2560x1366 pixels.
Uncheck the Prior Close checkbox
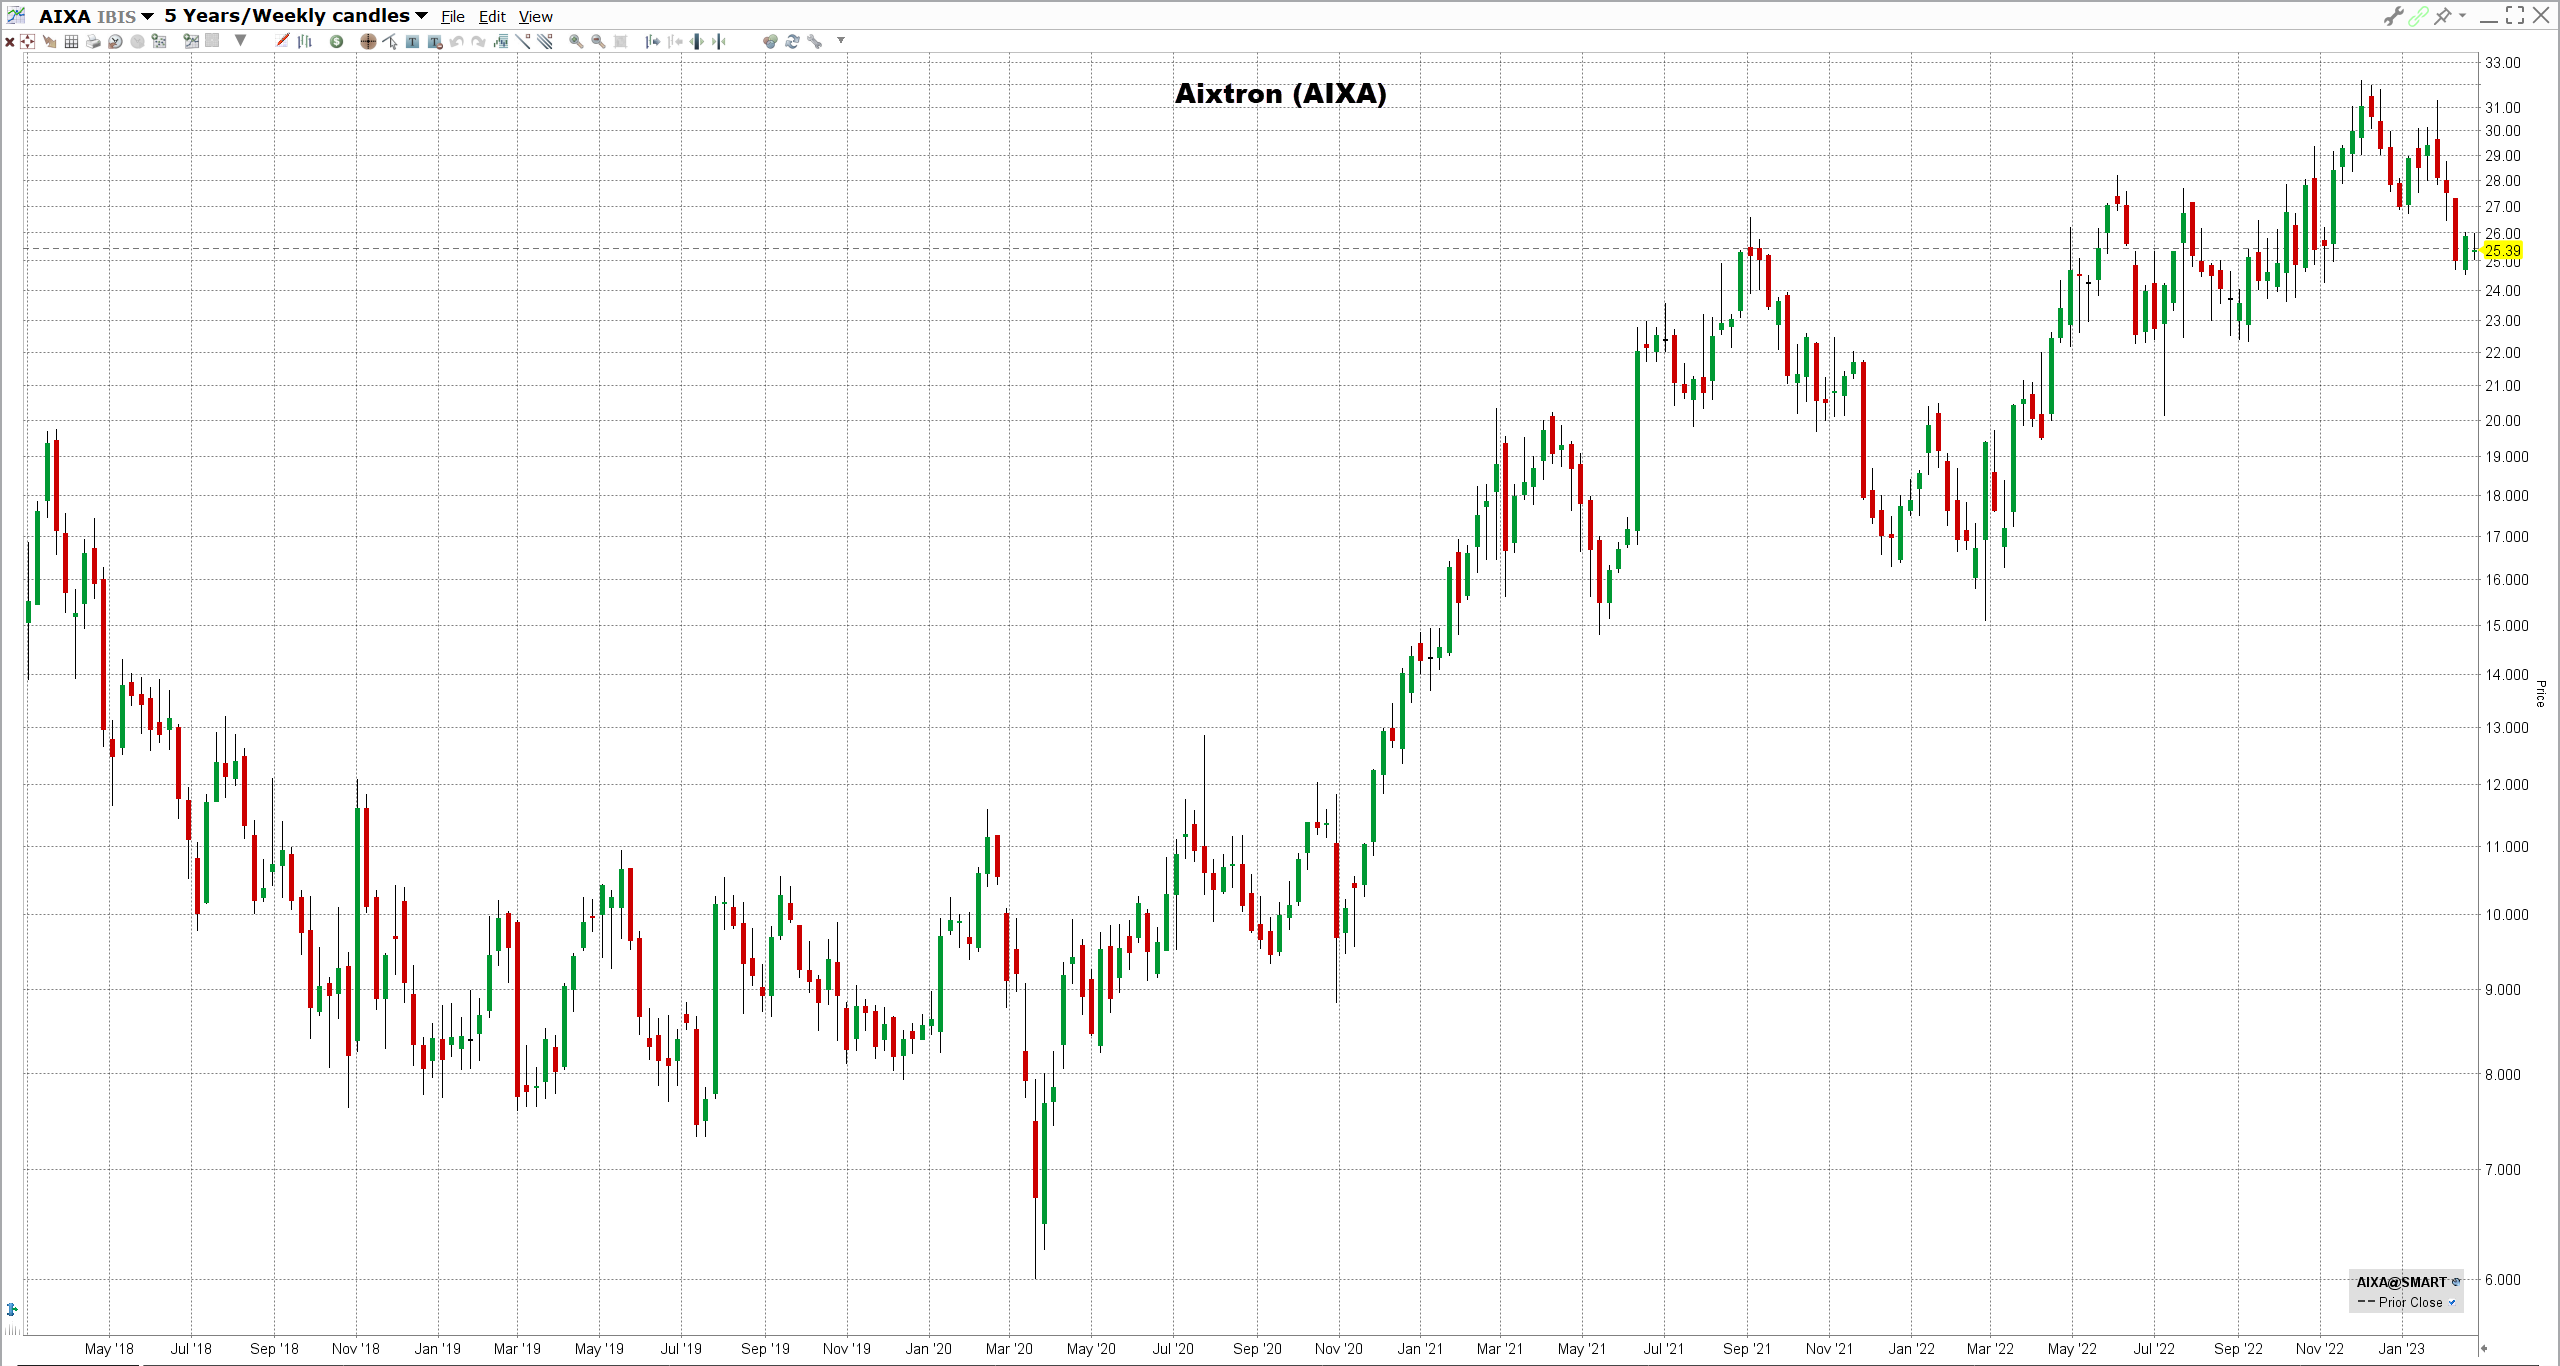click(x=2452, y=1302)
